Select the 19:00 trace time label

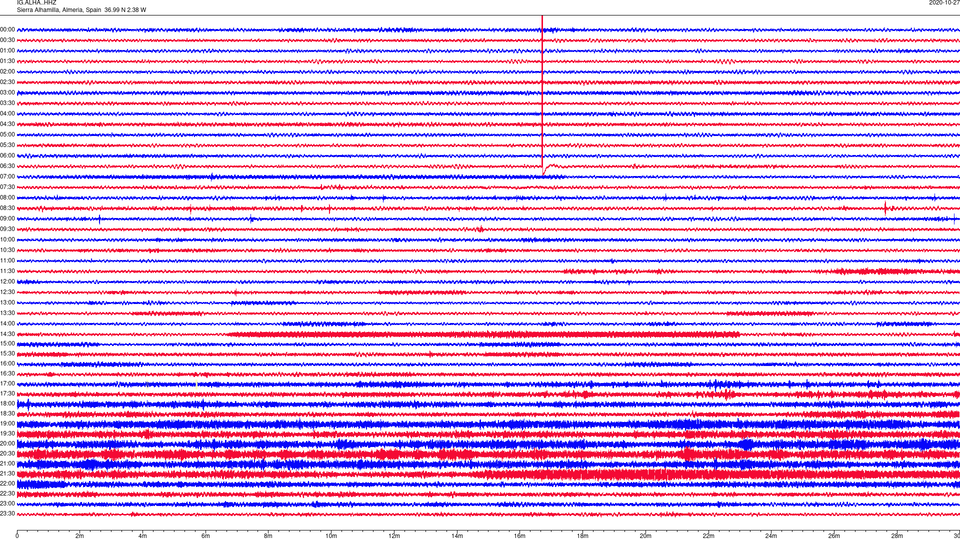7,424
